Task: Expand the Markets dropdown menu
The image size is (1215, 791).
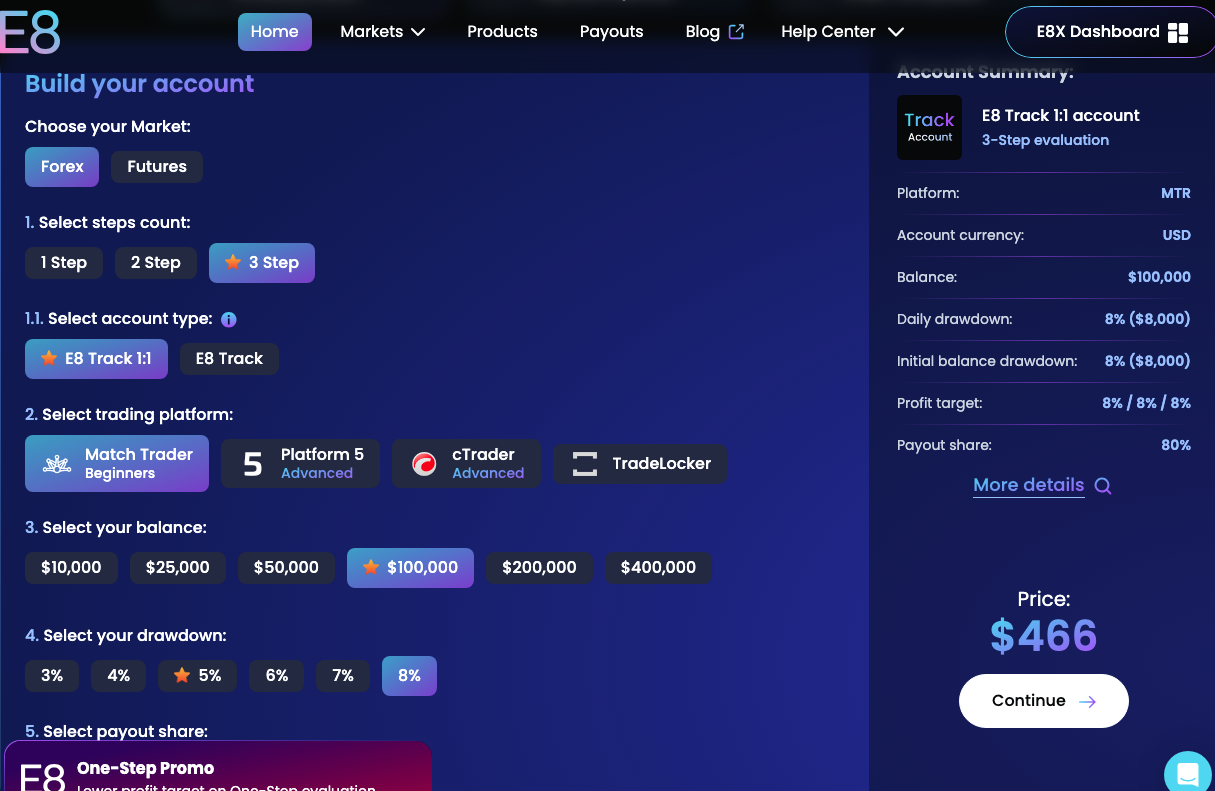Action: (382, 32)
